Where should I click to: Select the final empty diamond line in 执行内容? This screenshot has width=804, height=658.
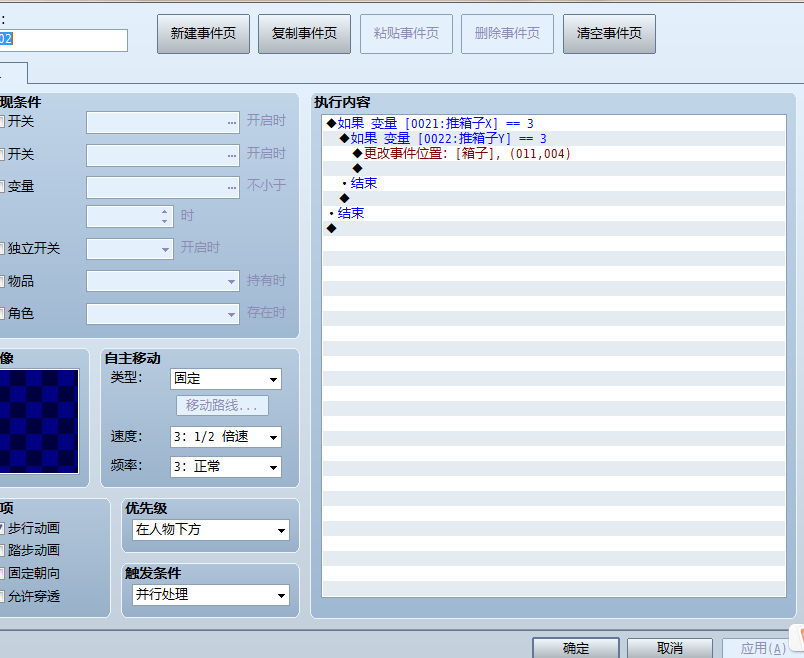pos(554,228)
